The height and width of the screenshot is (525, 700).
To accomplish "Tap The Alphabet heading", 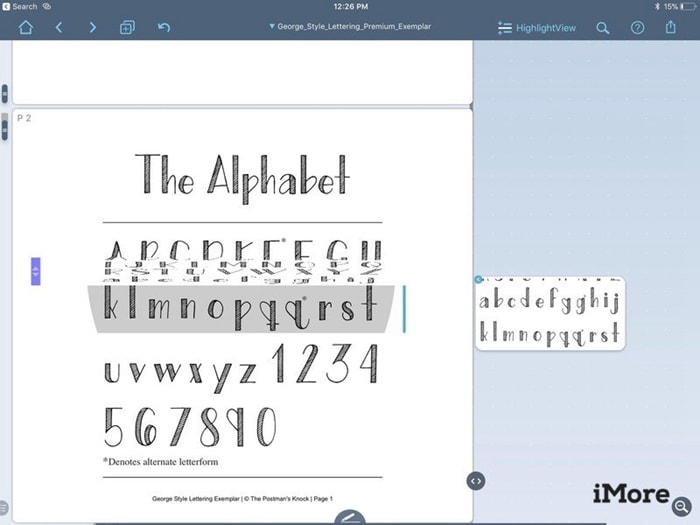I will pyautogui.click(x=242, y=177).
